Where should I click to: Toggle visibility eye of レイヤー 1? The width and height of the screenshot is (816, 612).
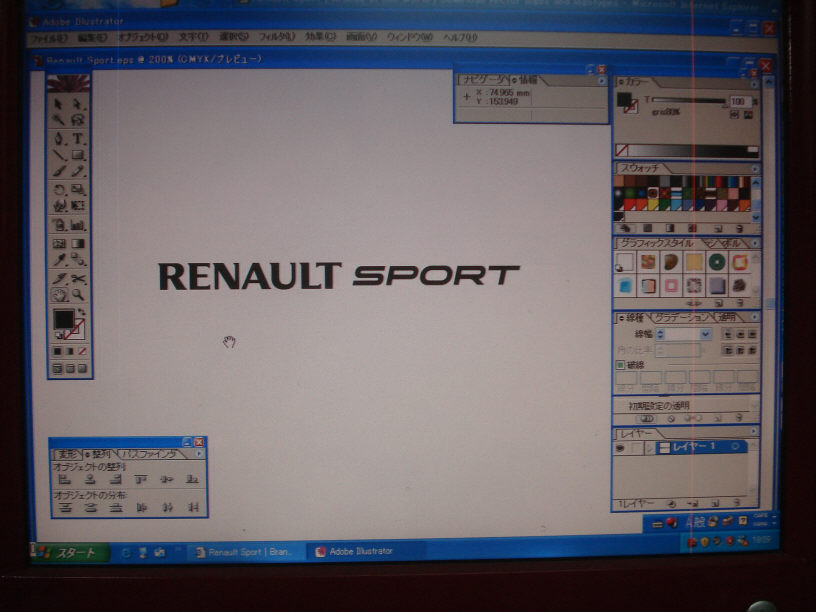[620, 448]
